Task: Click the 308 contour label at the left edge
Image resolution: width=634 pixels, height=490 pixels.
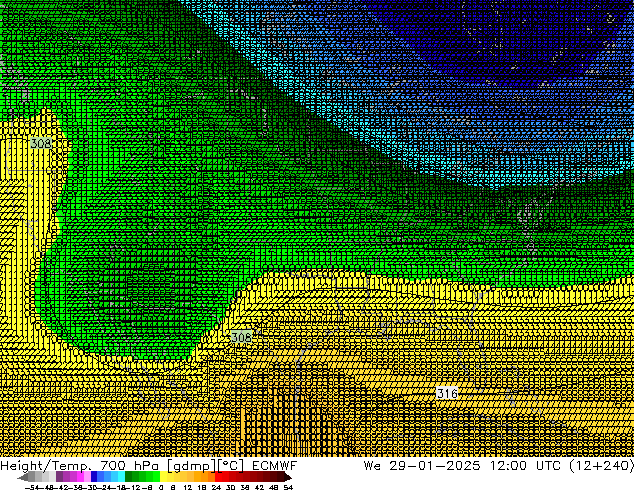Action: (x=41, y=143)
